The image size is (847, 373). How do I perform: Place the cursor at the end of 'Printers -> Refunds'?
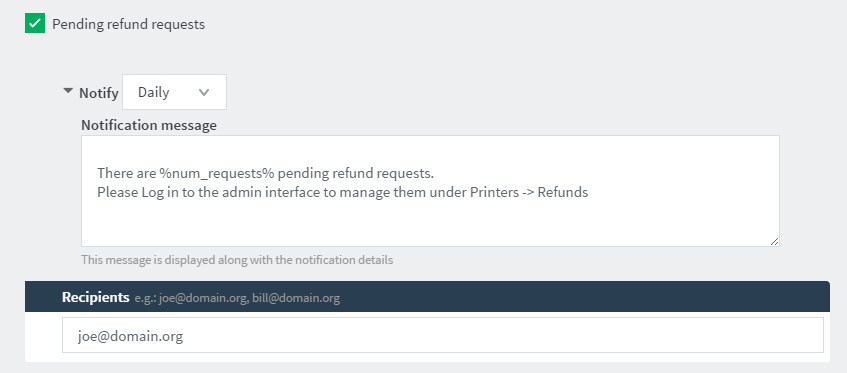point(588,192)
